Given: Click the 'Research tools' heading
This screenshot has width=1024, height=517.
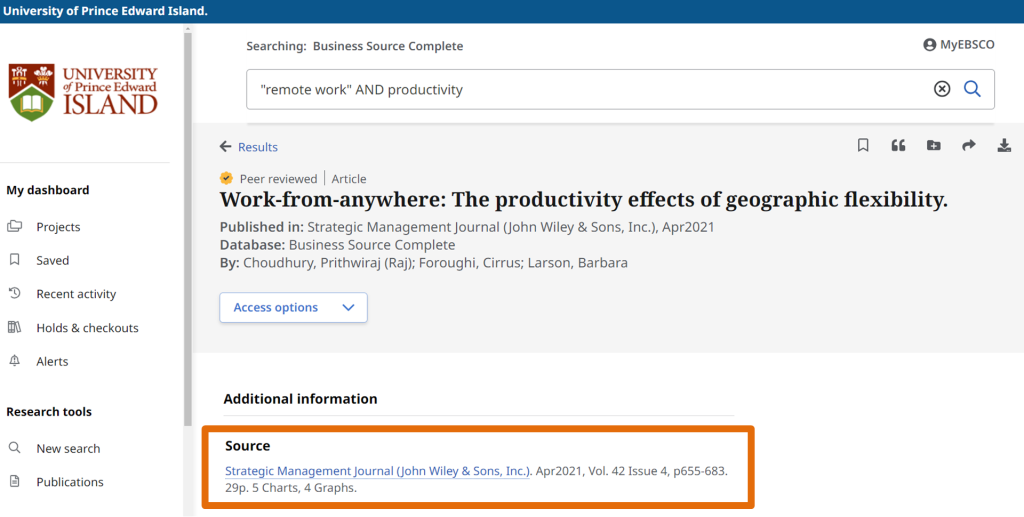Looking at the screenshot, I should (x=49, y=412).
